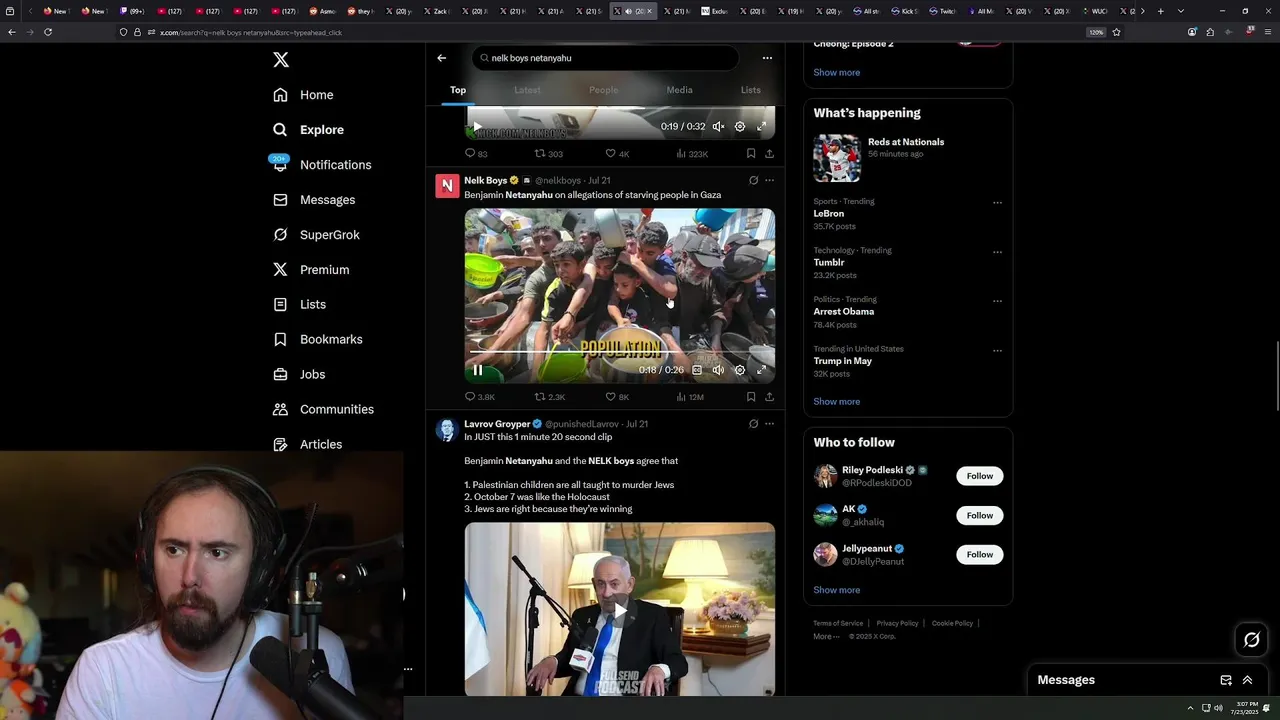This screenshot has height=720, width=1280.
Task: Toggle captions on the Gaza video
Action: pos(697,370)
